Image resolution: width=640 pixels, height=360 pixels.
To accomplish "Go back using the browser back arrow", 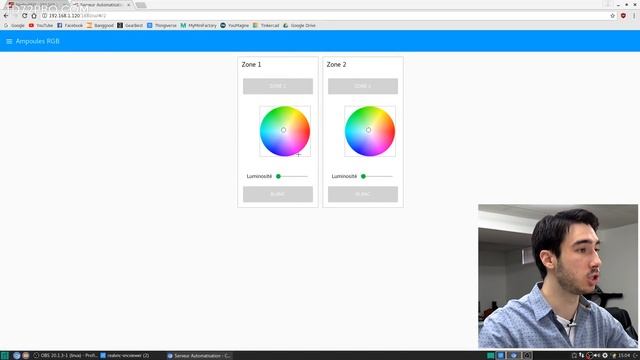I will (6, 16).
